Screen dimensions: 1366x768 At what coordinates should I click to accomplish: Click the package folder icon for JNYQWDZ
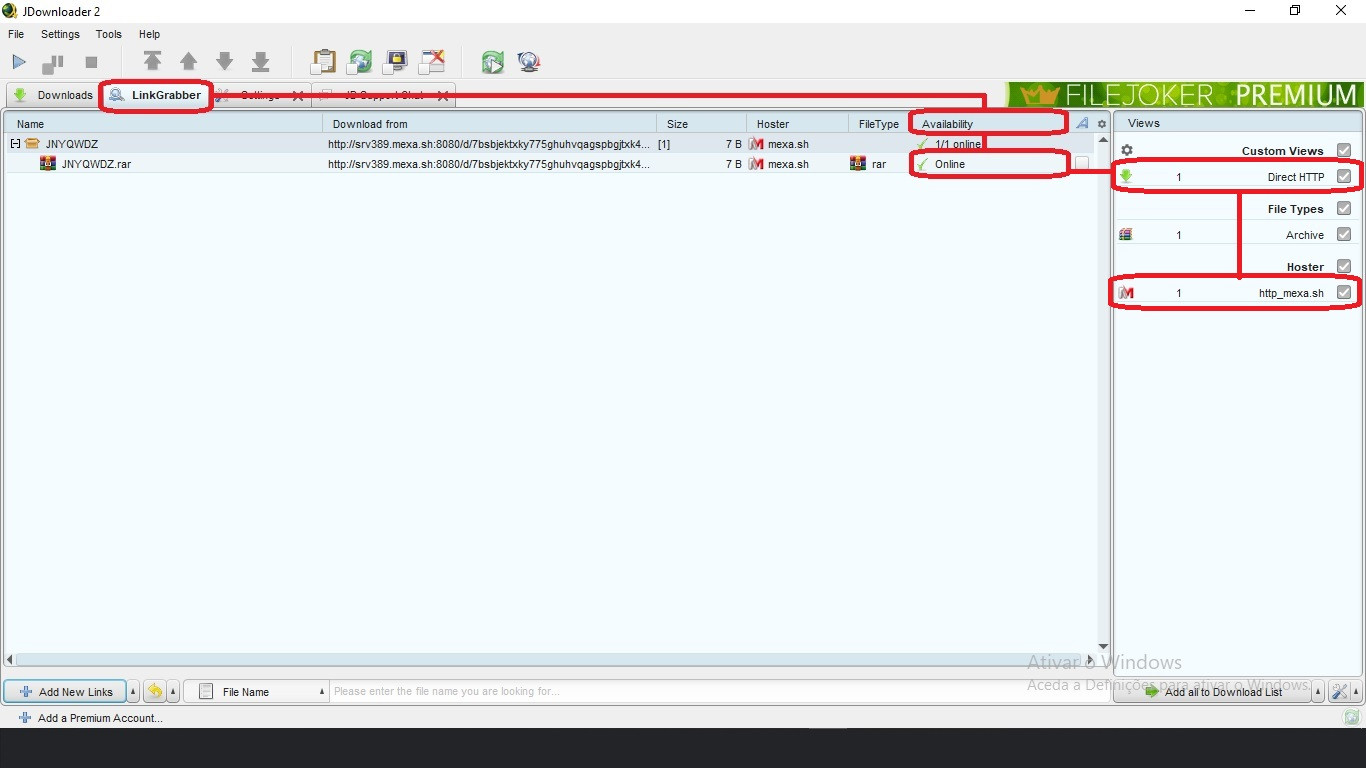(32, 144)
